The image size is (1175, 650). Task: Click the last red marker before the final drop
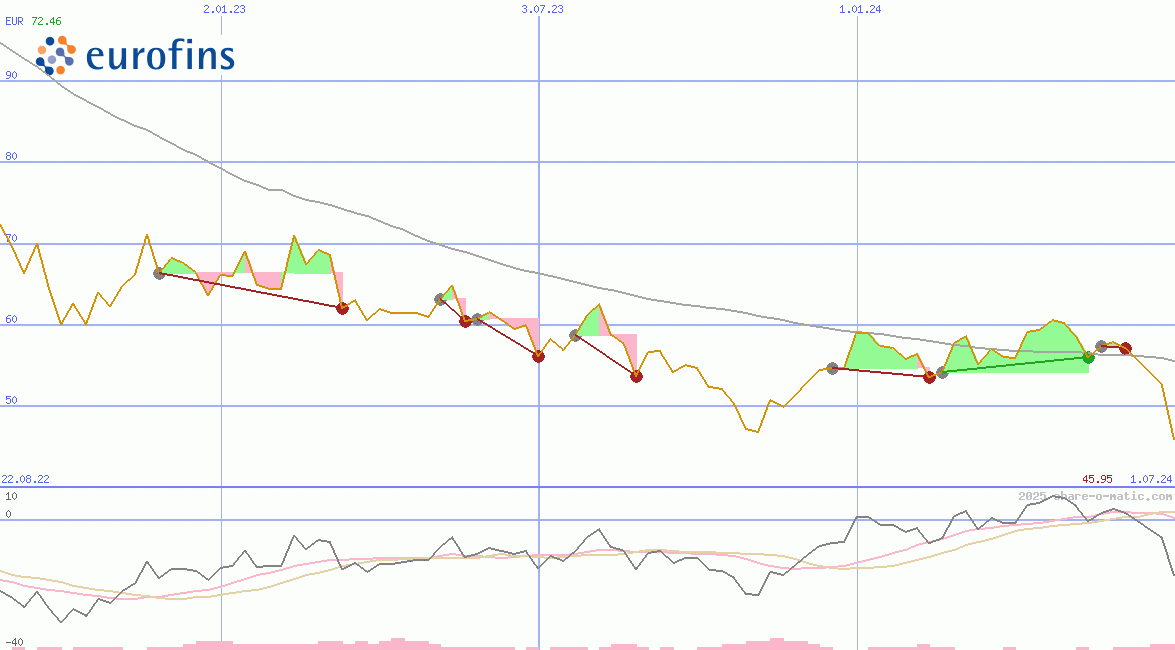point(1125,349)
